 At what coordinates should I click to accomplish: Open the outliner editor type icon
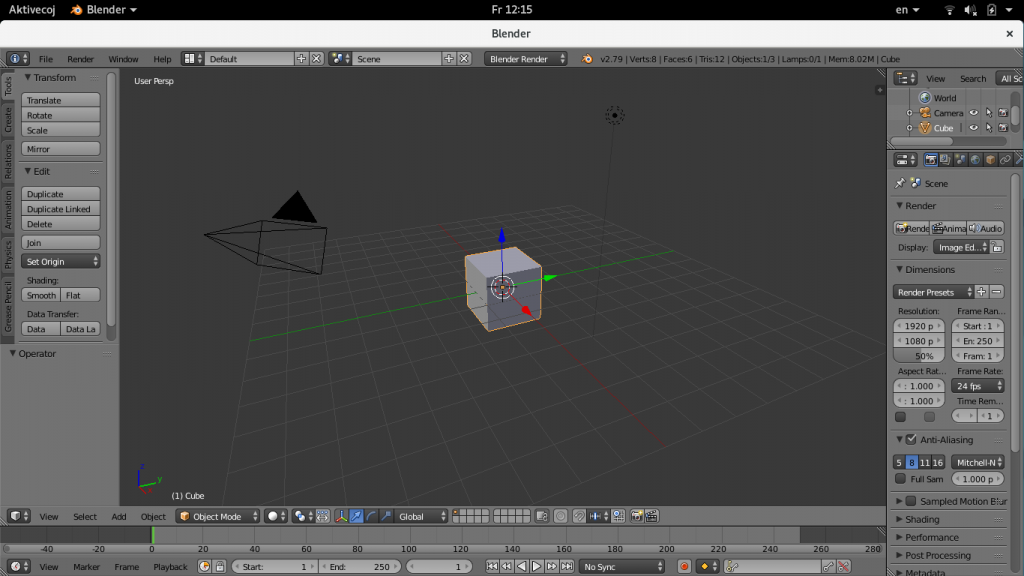pos(906,78)
